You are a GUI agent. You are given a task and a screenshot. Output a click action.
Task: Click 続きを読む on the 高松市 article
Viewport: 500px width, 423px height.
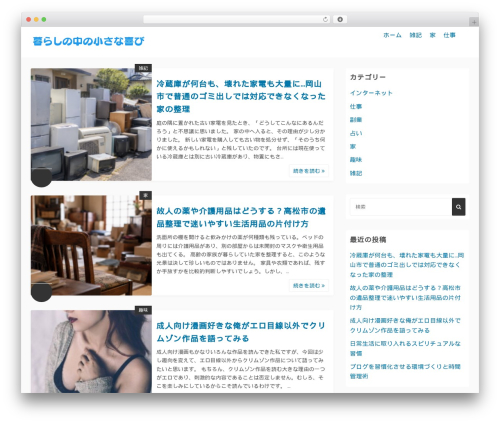(x=309, y=286)
